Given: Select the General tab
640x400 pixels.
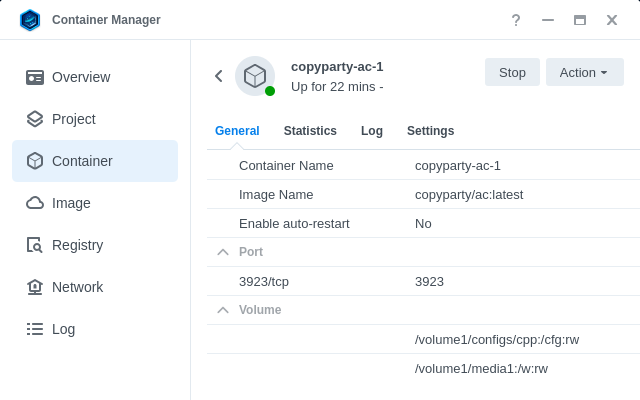Looking at the screenshot, I should click(237, 131).
